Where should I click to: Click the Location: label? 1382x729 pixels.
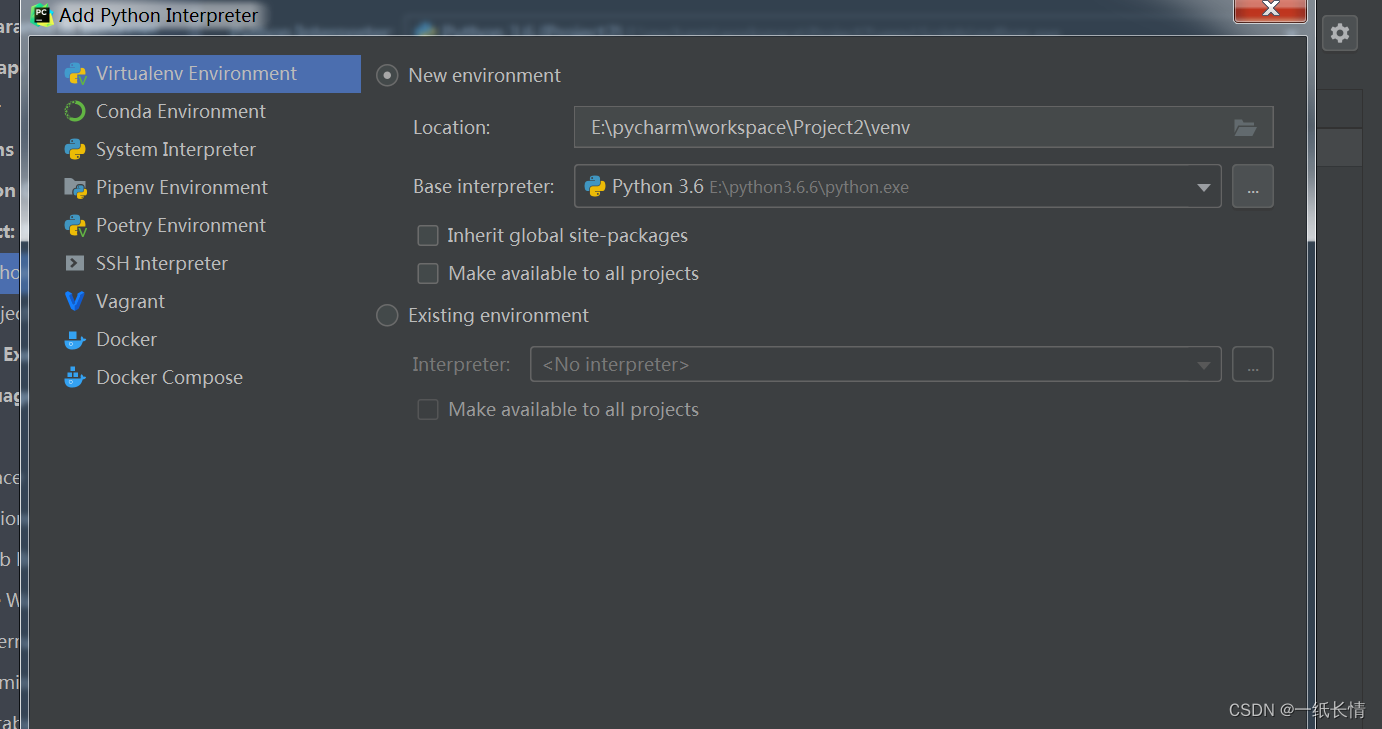coord(452,128)
